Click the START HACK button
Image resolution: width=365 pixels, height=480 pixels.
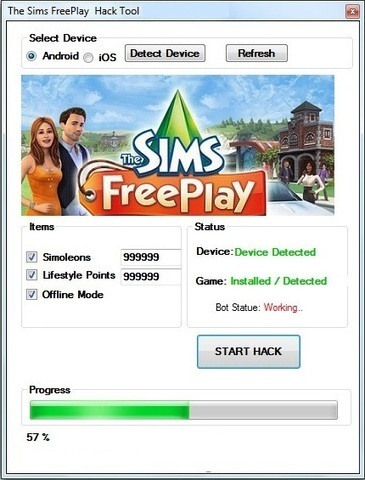[249, 352]
